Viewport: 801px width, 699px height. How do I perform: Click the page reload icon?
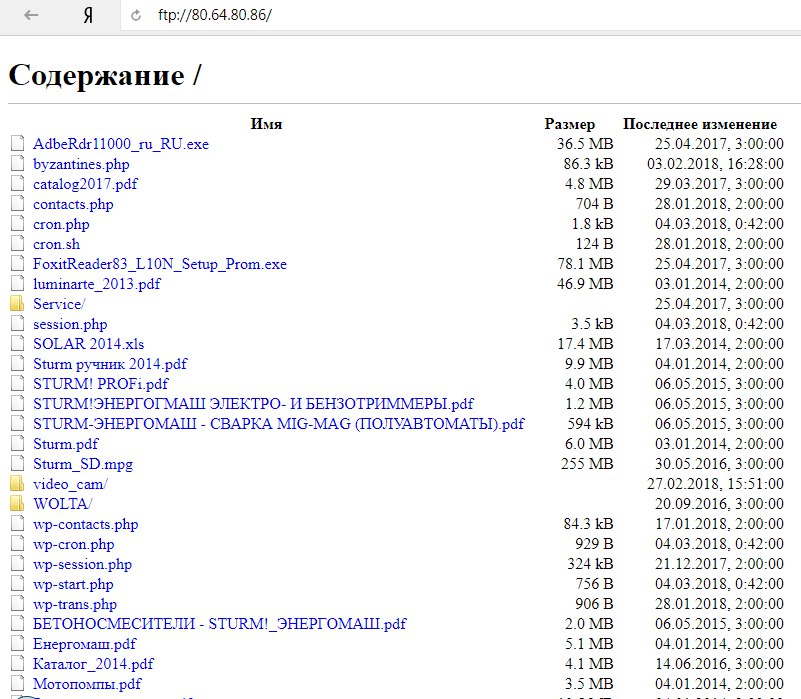[x=135, y=16]
